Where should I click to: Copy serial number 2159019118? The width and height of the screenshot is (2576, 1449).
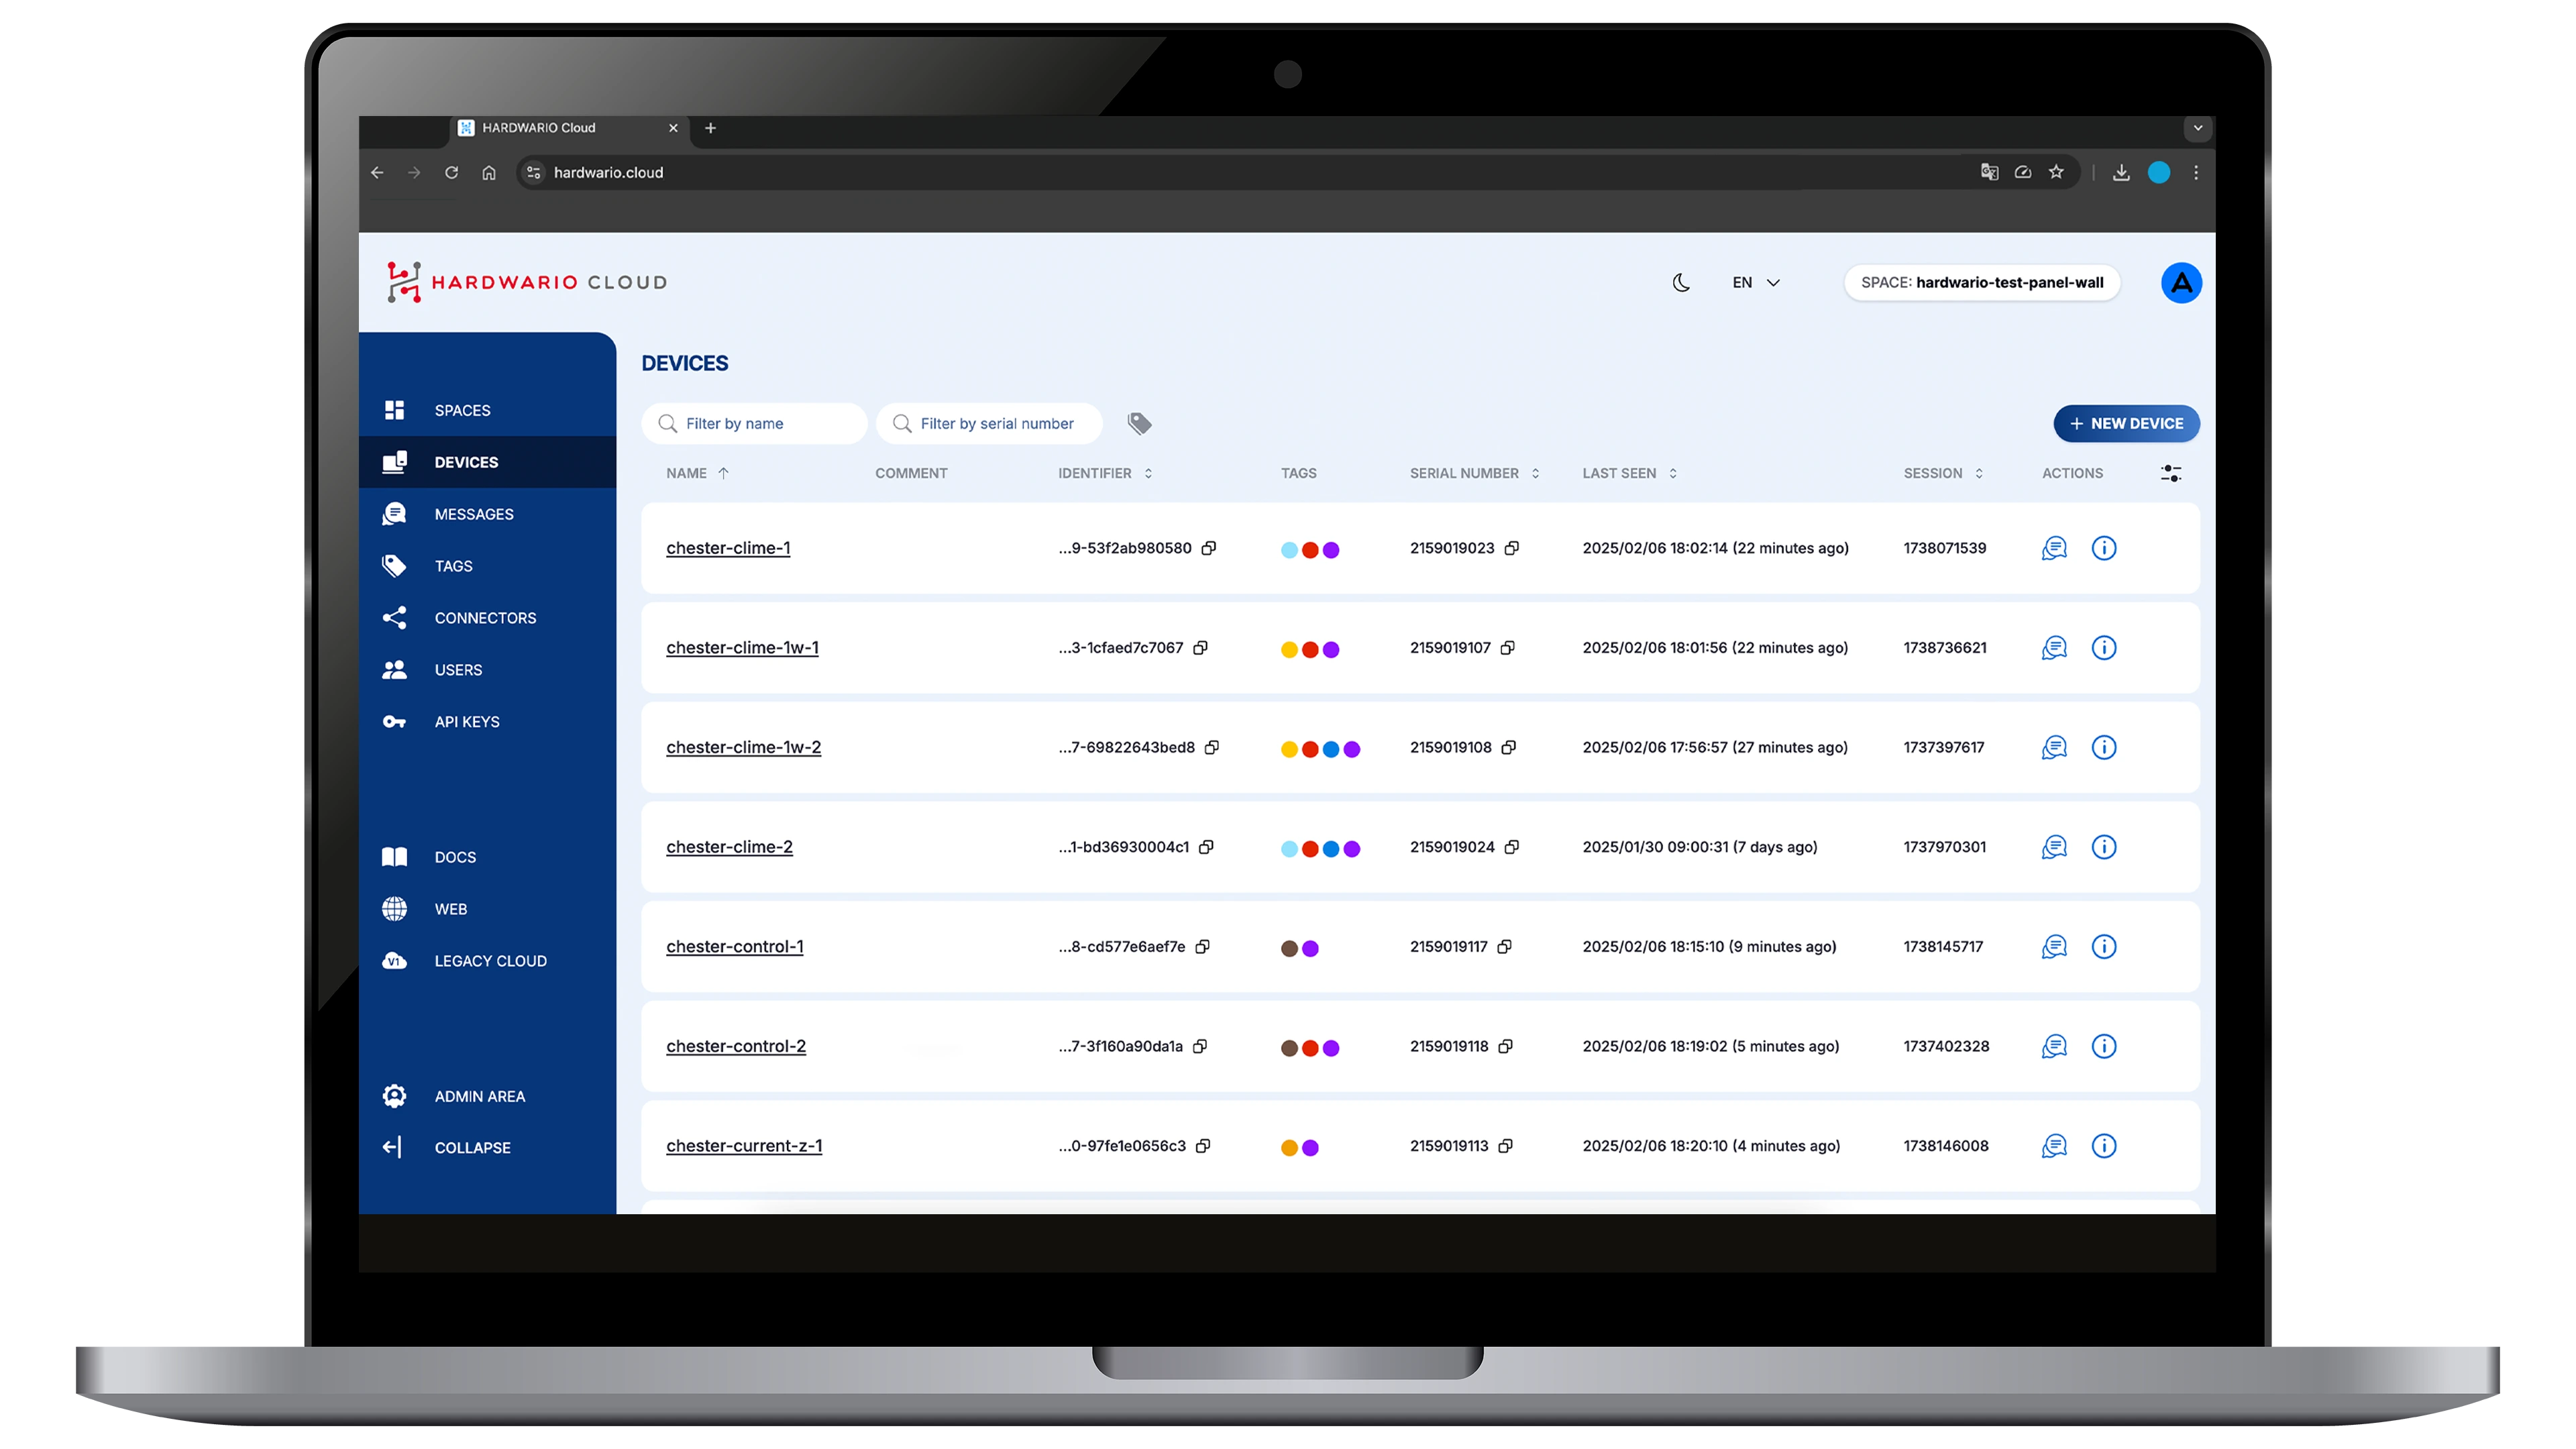point(1505,1046)
